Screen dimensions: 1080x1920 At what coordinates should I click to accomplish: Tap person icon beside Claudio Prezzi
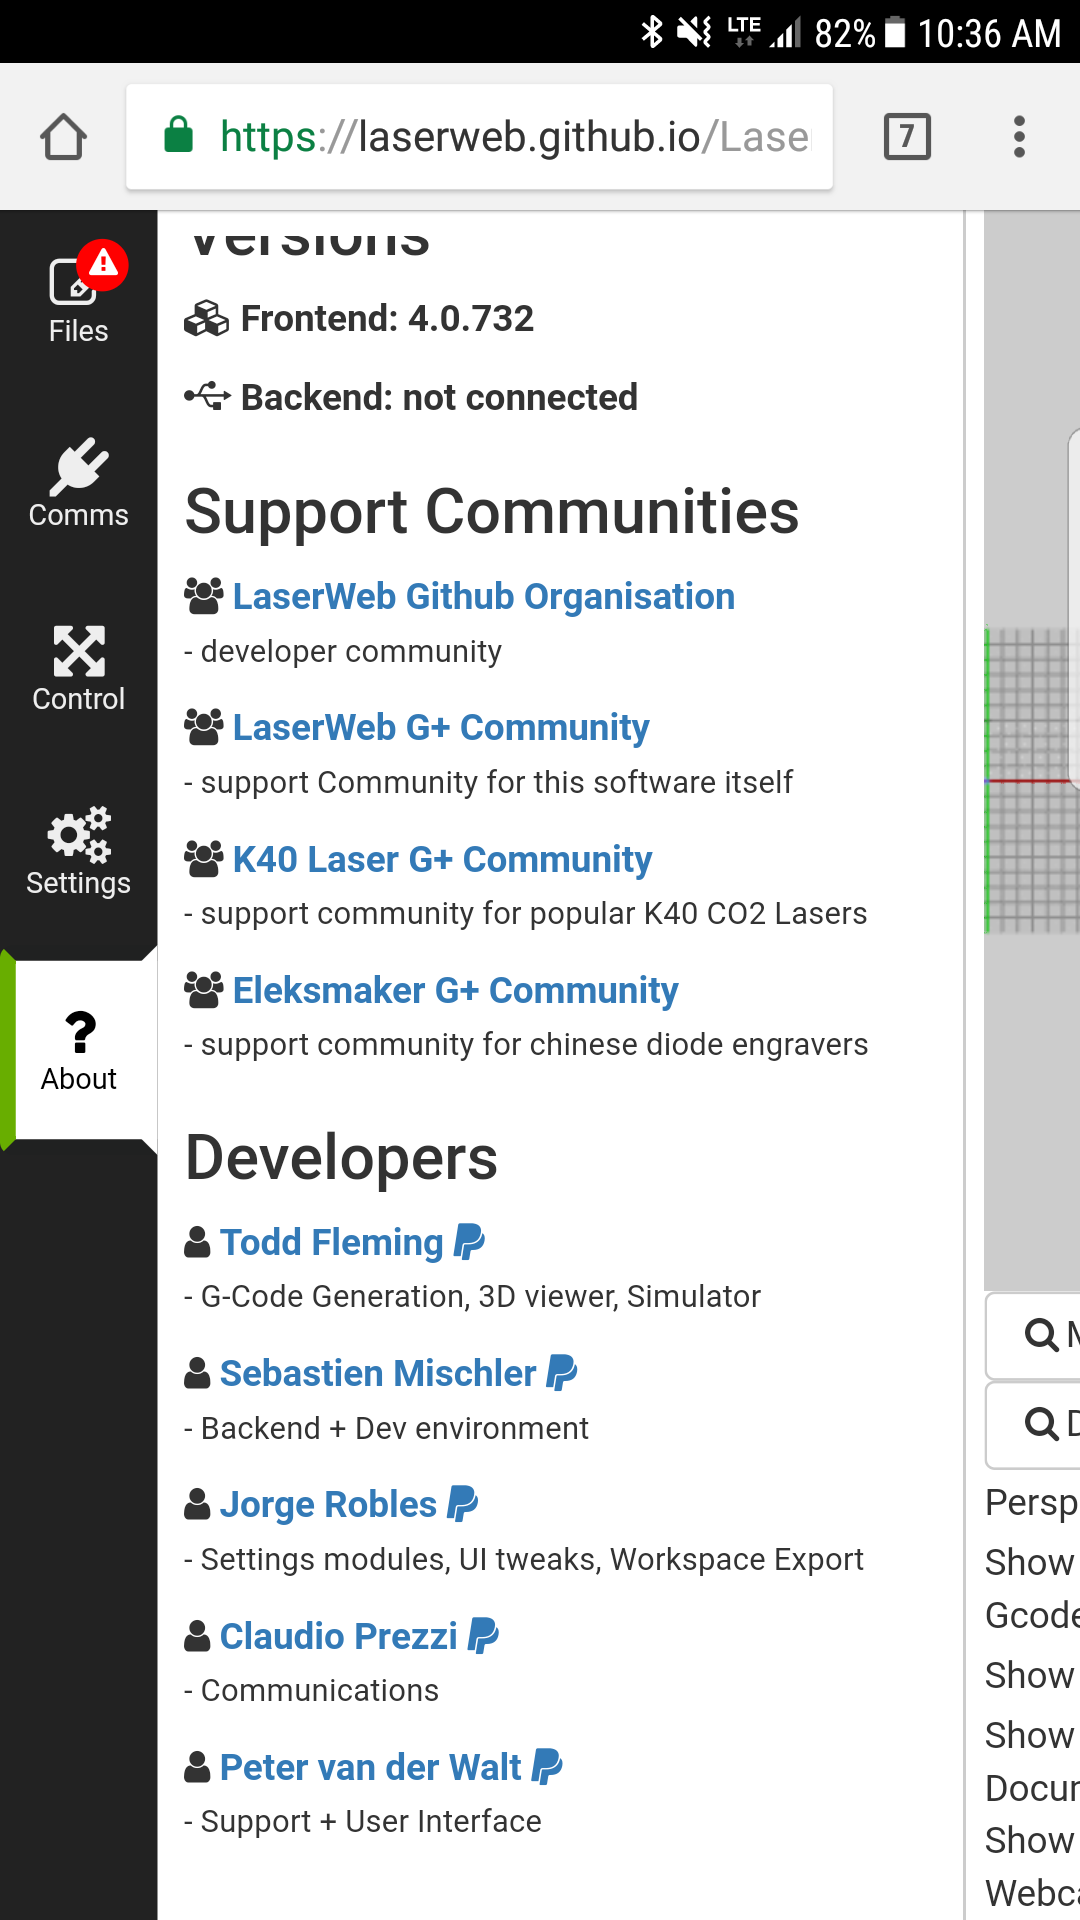[x=197, y=1636]
